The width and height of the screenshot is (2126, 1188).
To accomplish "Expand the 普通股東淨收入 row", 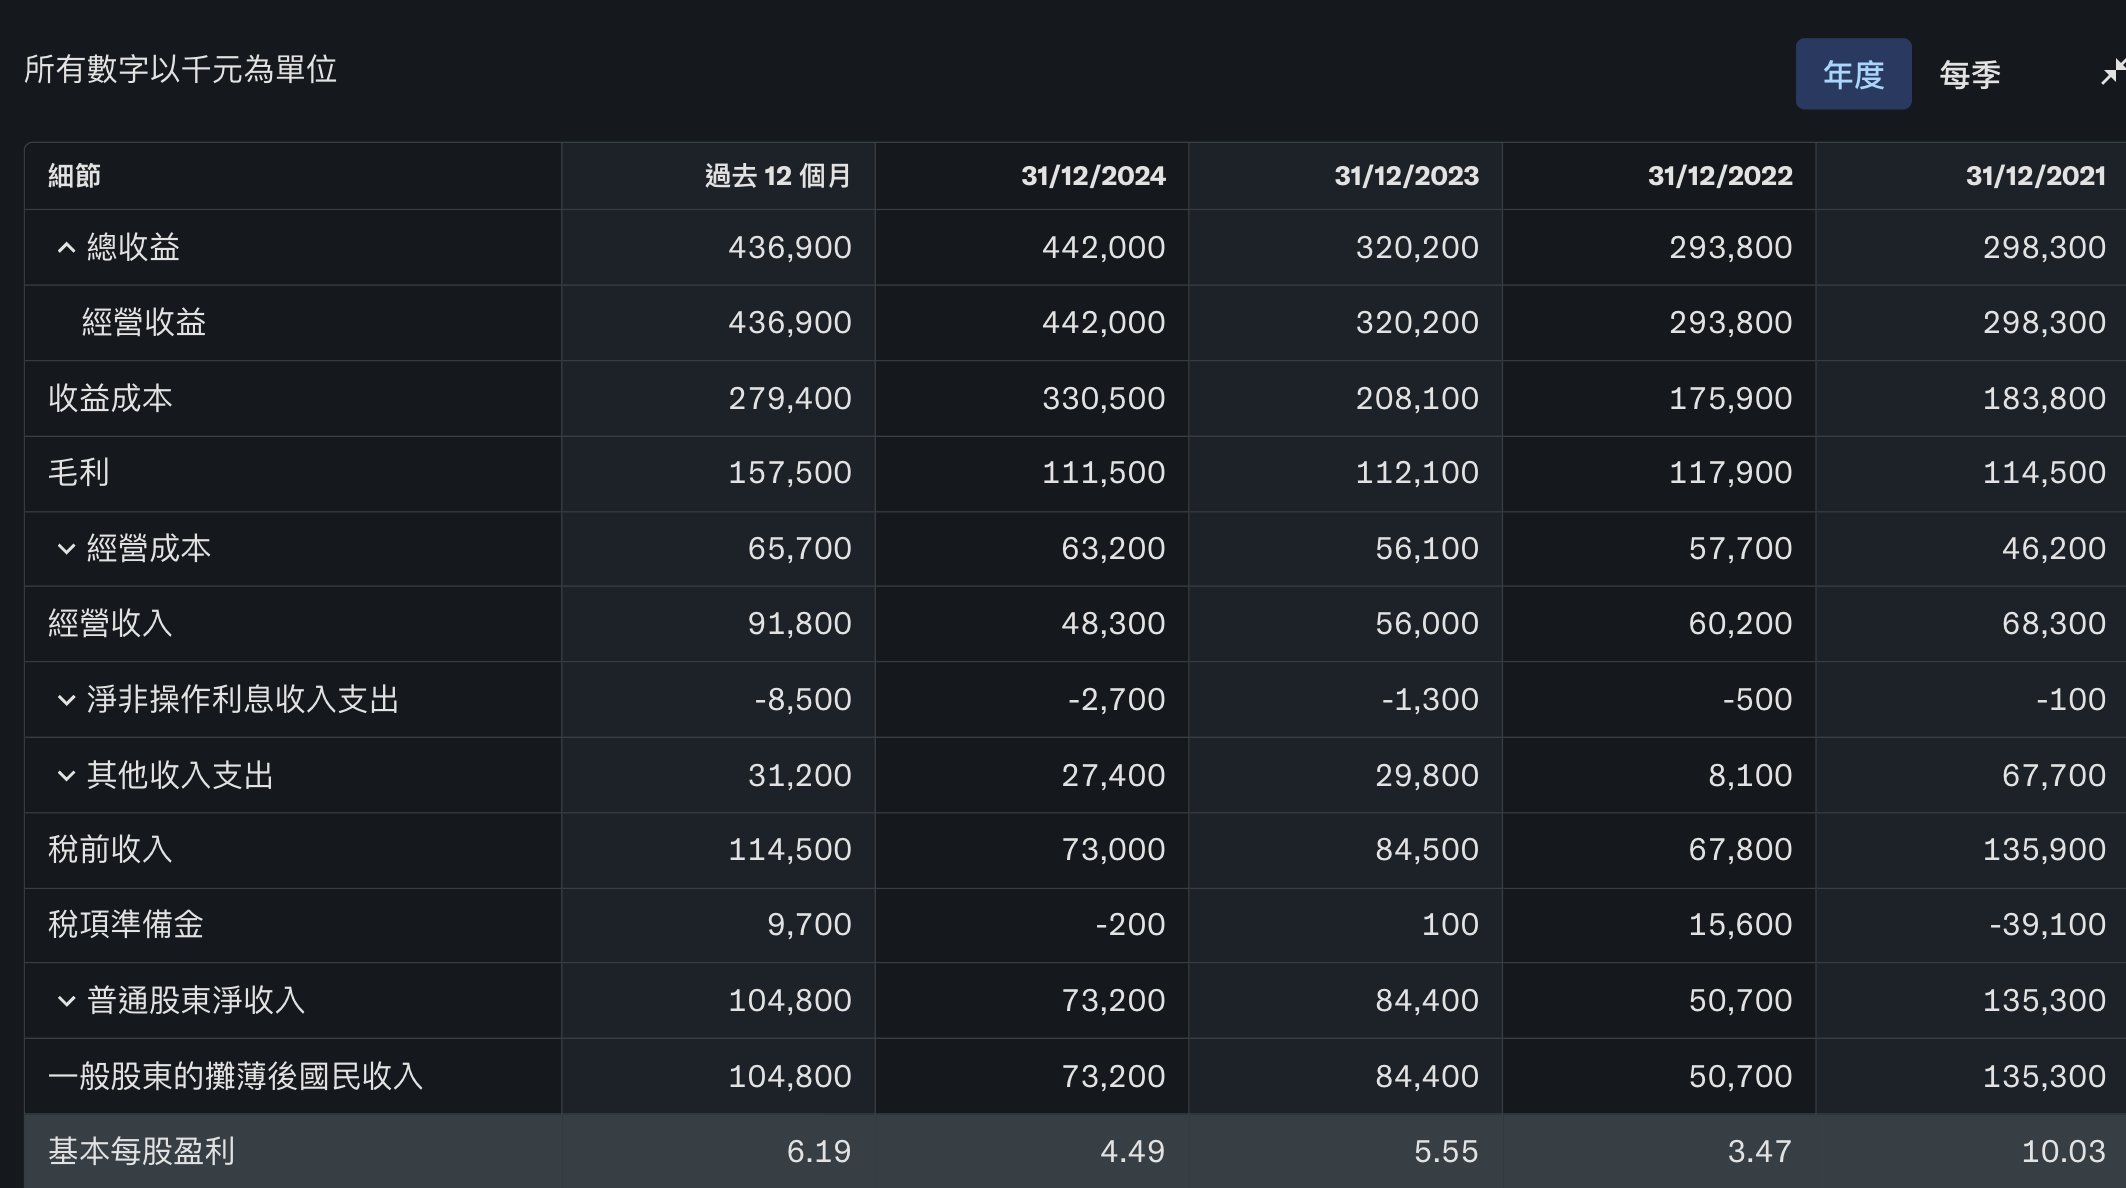I will tap(66, 1000).
